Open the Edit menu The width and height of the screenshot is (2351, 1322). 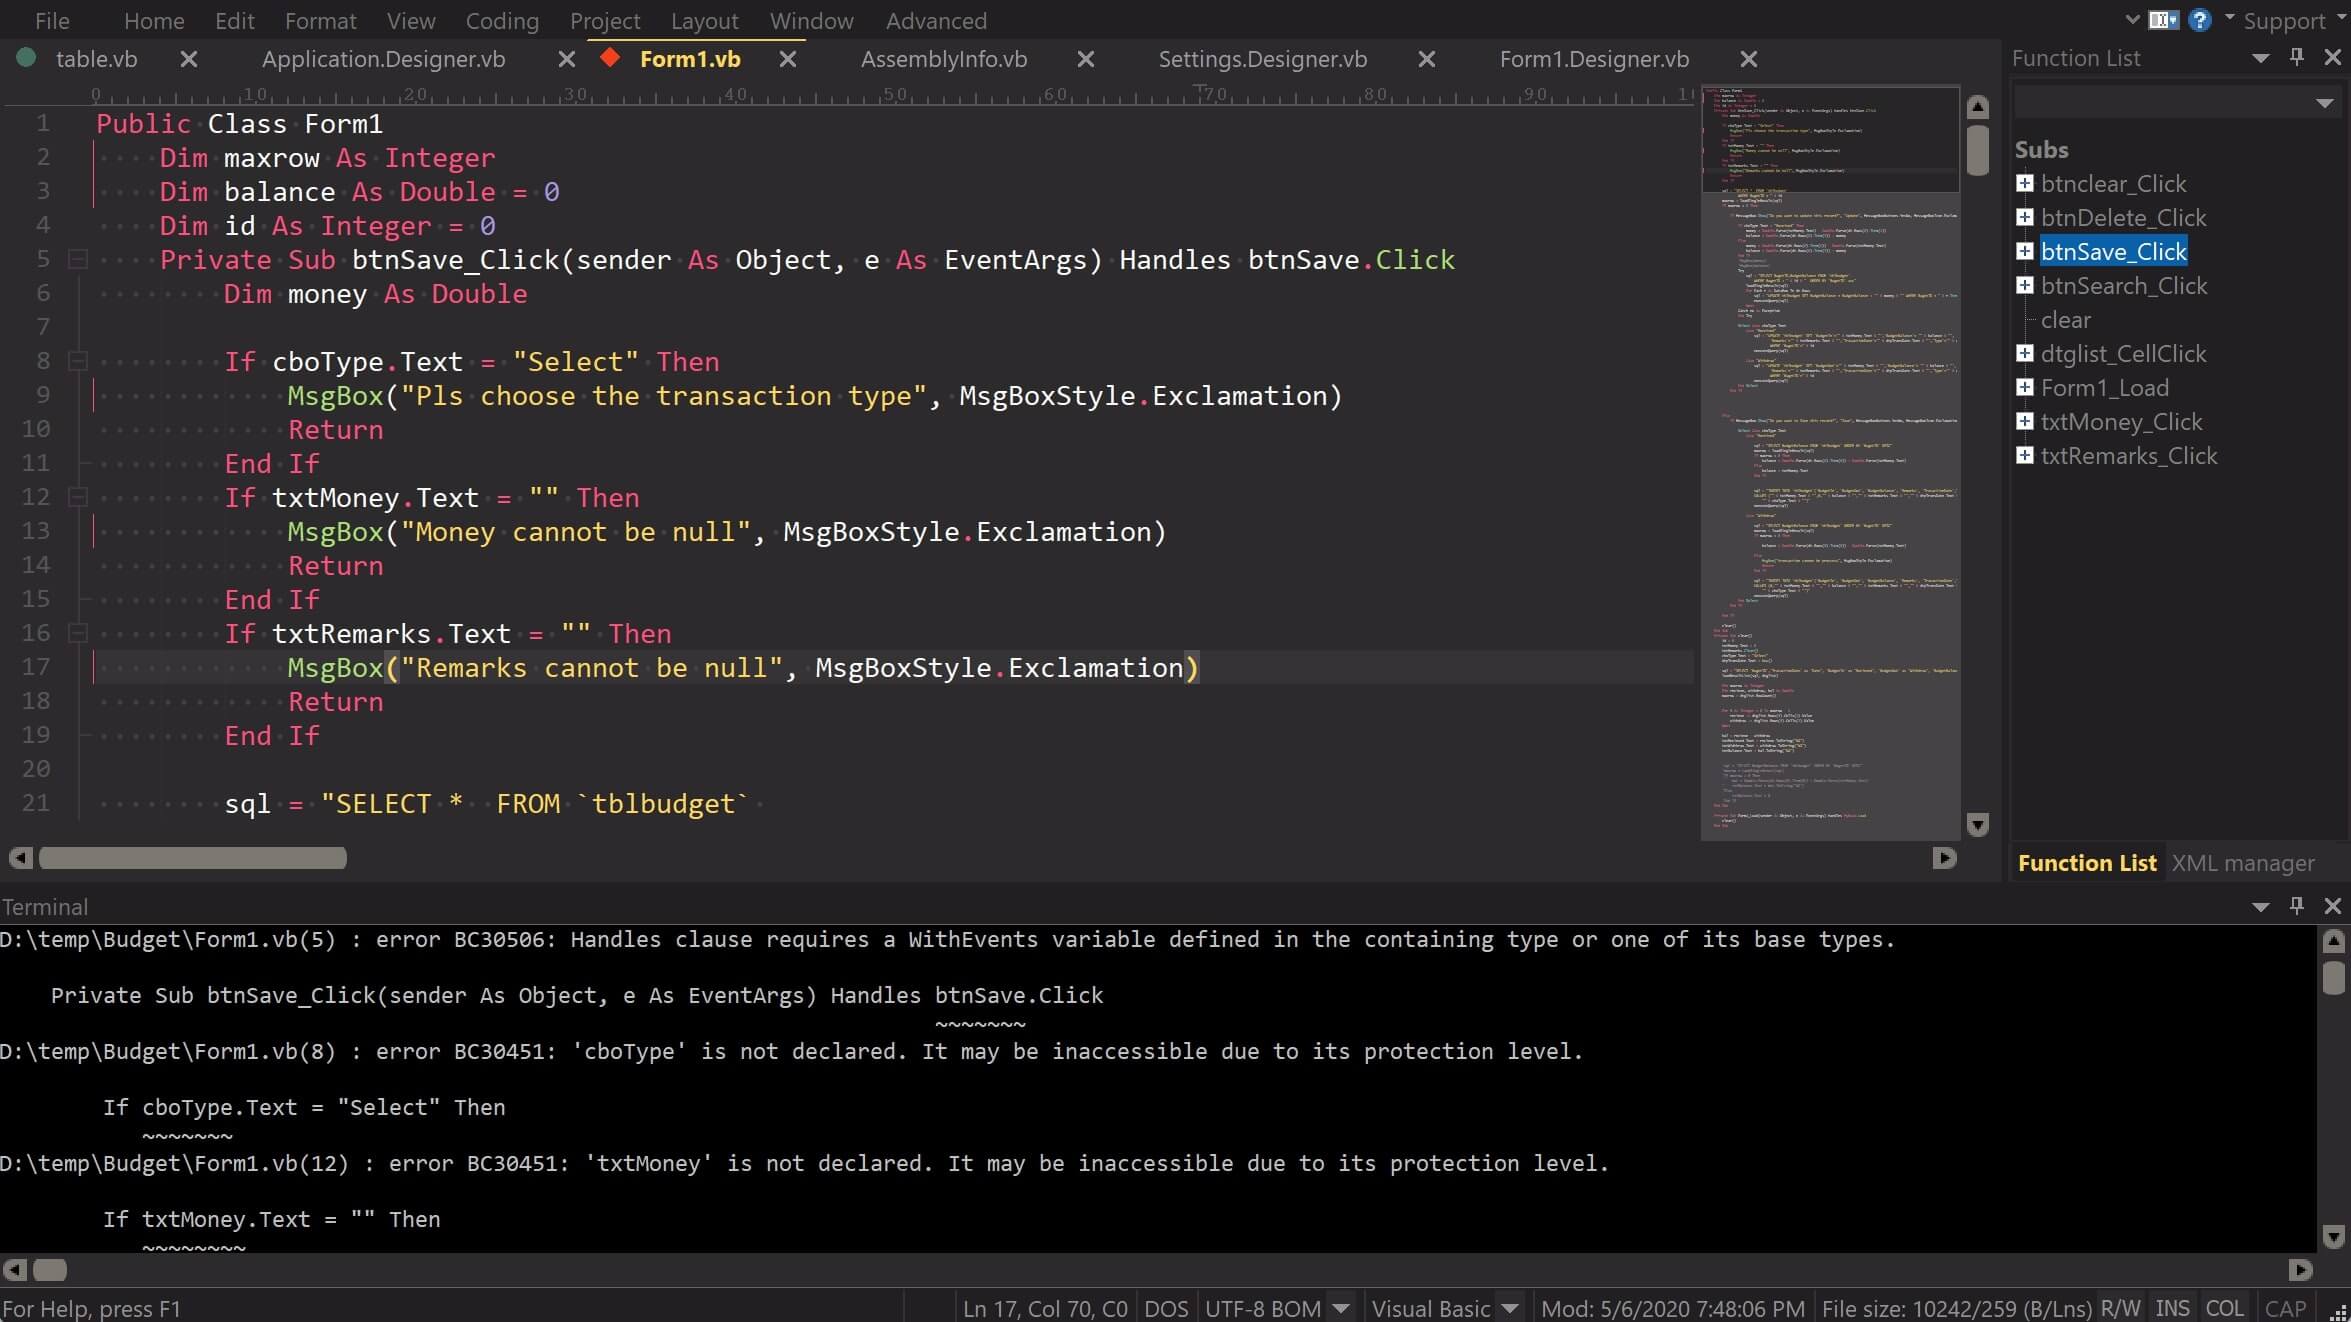[235, 20]
